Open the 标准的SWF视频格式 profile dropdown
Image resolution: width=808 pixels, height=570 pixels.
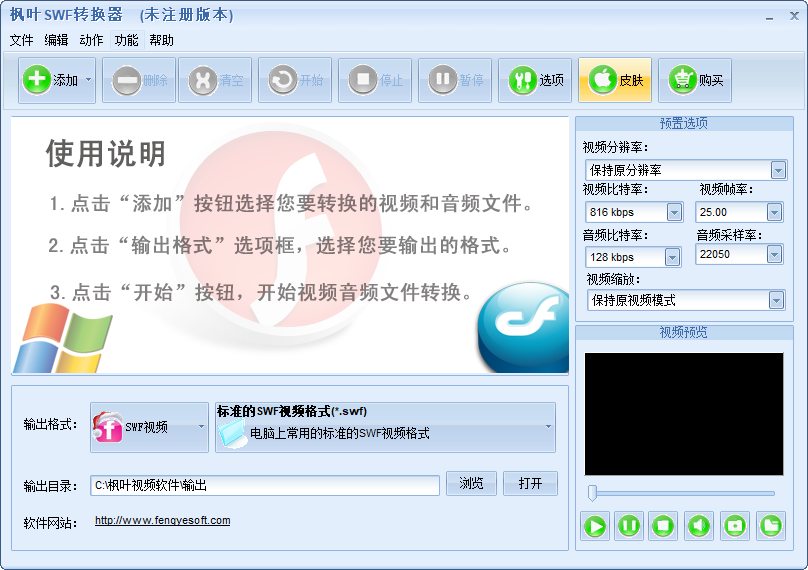click(385, 427)
